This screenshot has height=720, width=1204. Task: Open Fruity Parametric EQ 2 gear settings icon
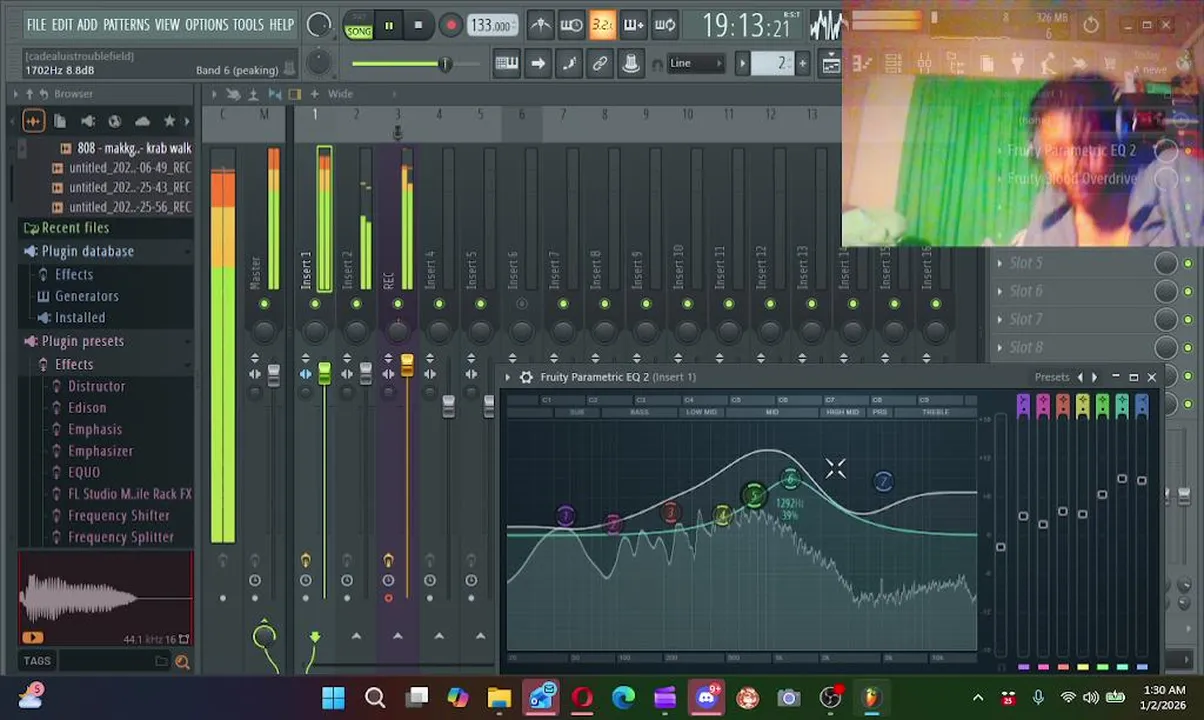[526, 377]
